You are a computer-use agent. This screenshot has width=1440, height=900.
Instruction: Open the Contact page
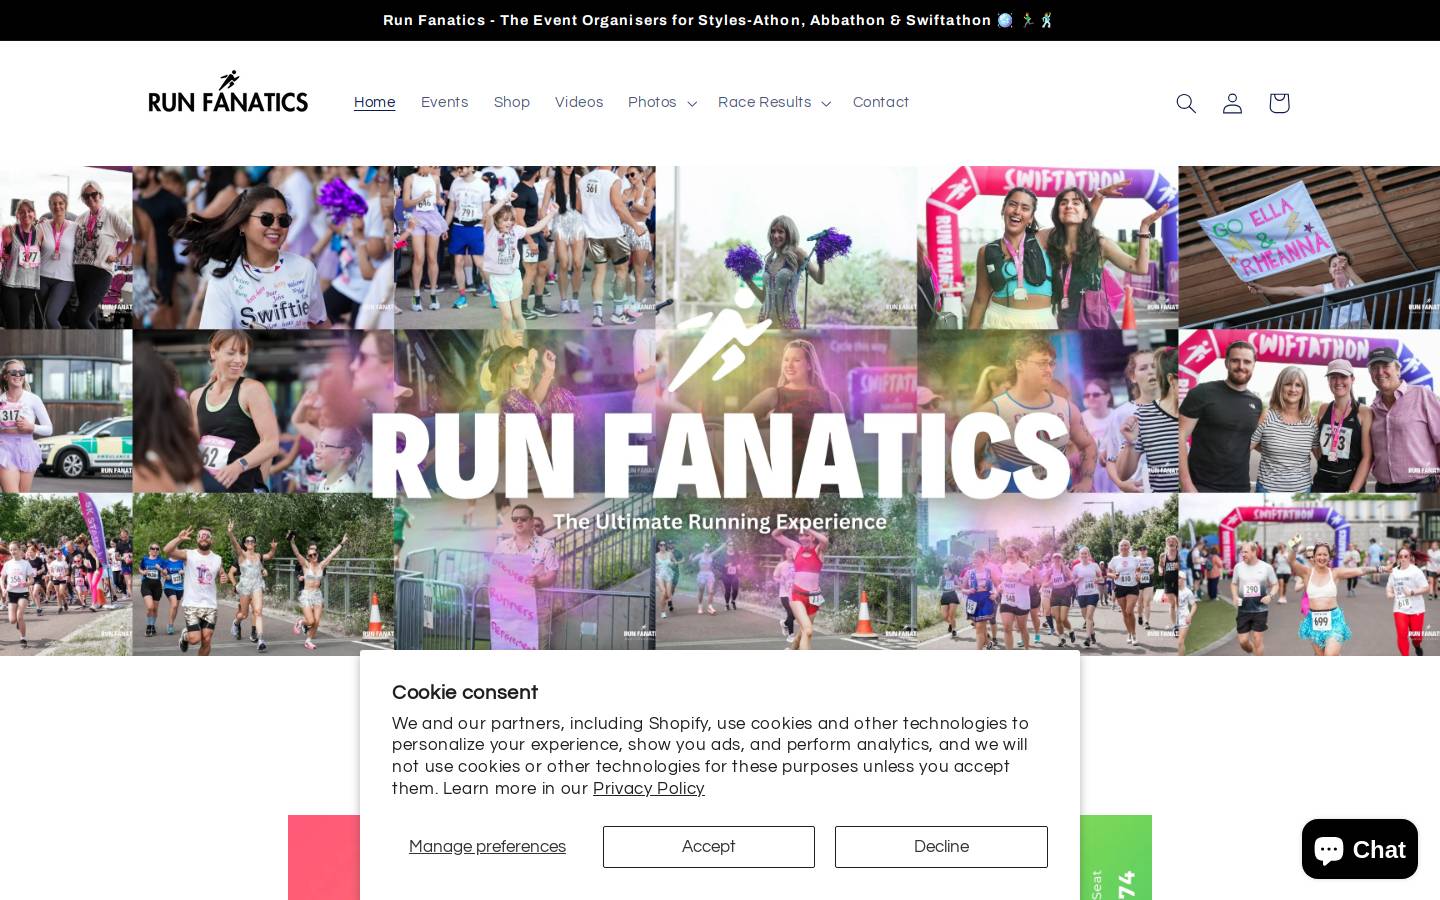pyautogui.click(x=881, y=102)
